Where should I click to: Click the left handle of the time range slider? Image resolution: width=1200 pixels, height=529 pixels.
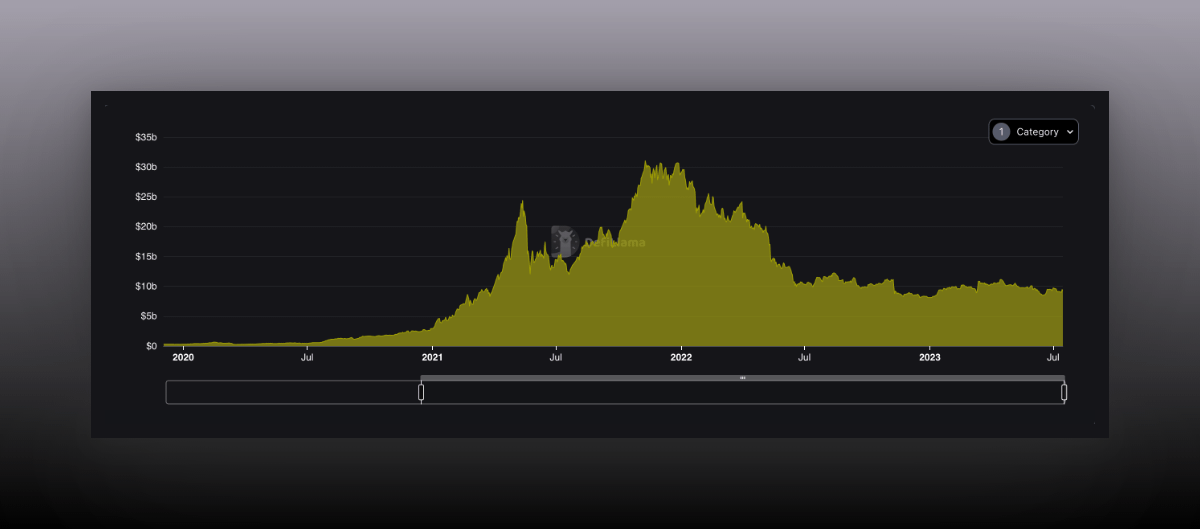[421, 392]
